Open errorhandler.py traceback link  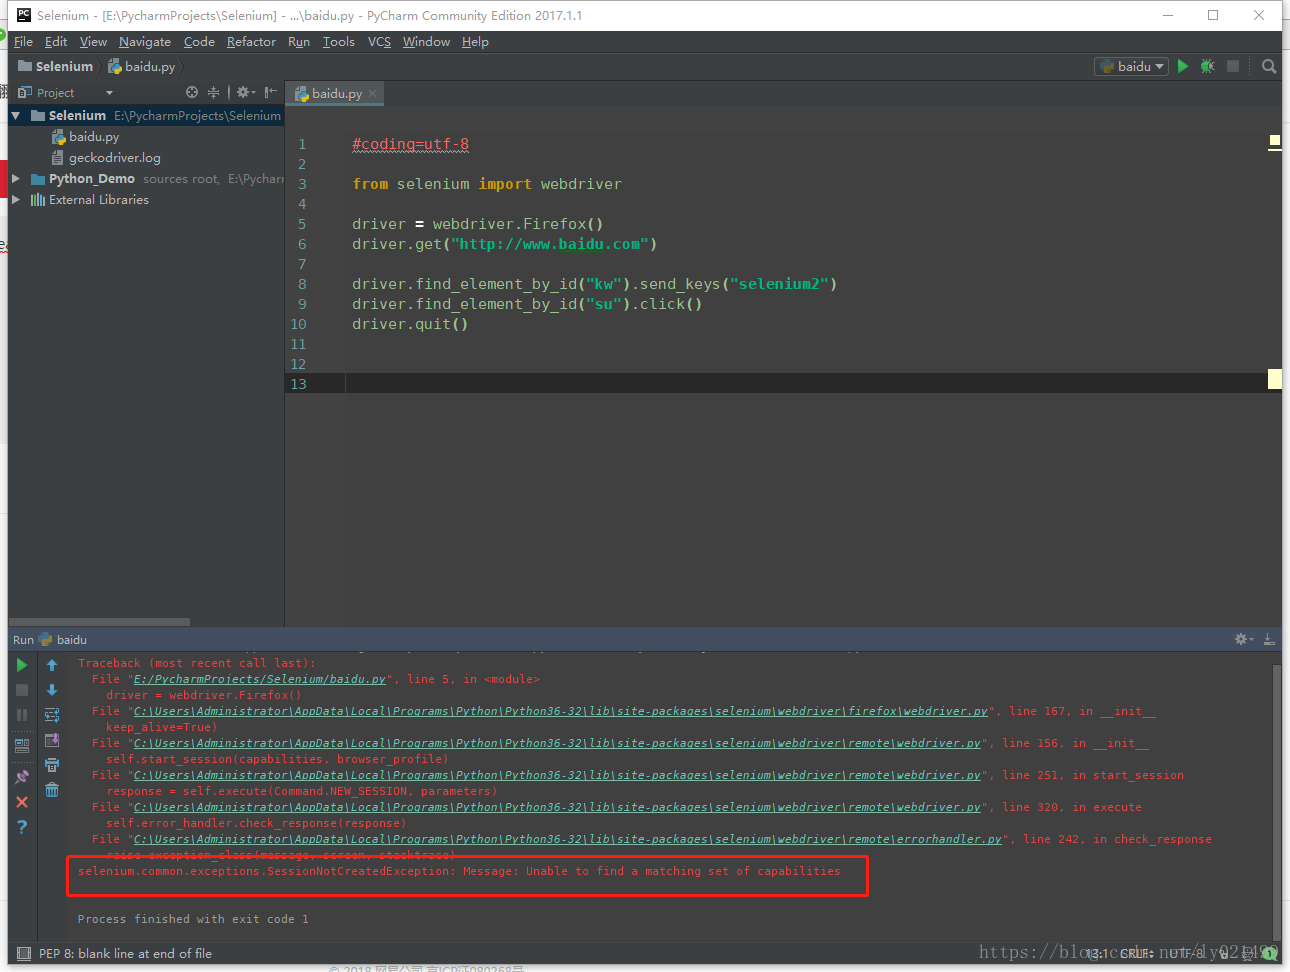[568, 839]
